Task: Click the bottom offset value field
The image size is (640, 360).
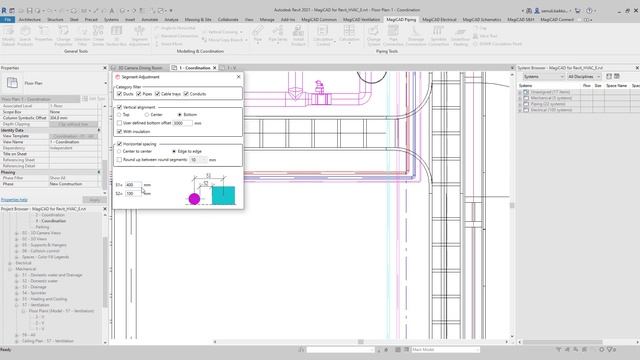Action: tap(182, 123)
